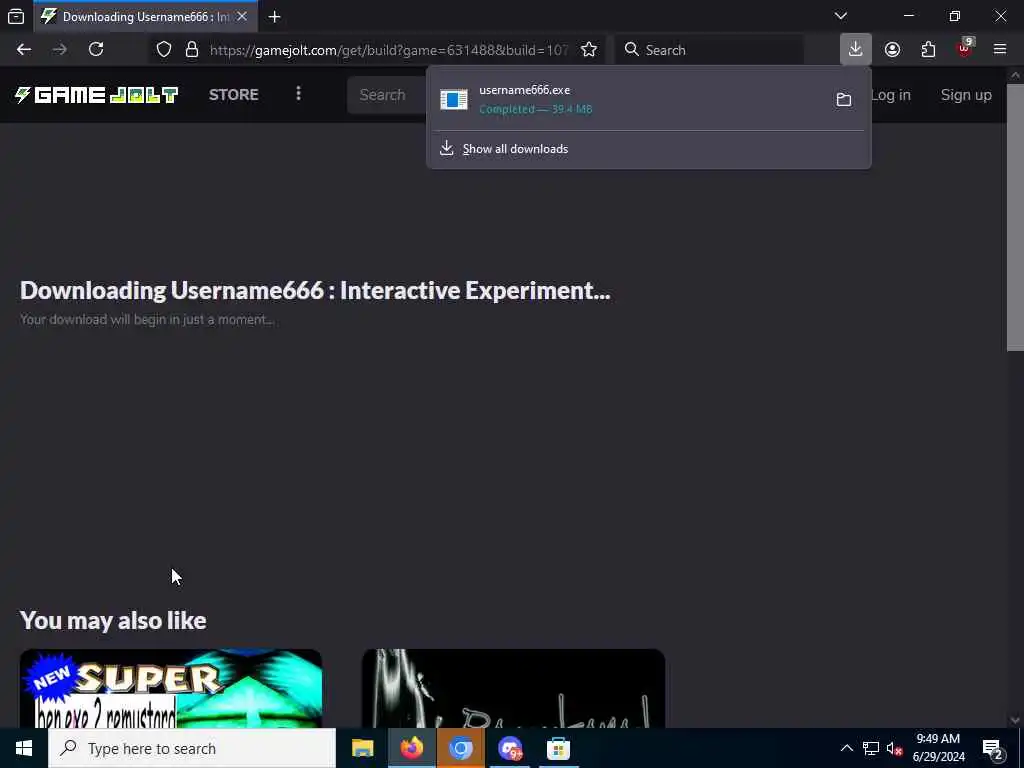
Task: Click Game Jolt site Search field
Action: click(387, 95)
